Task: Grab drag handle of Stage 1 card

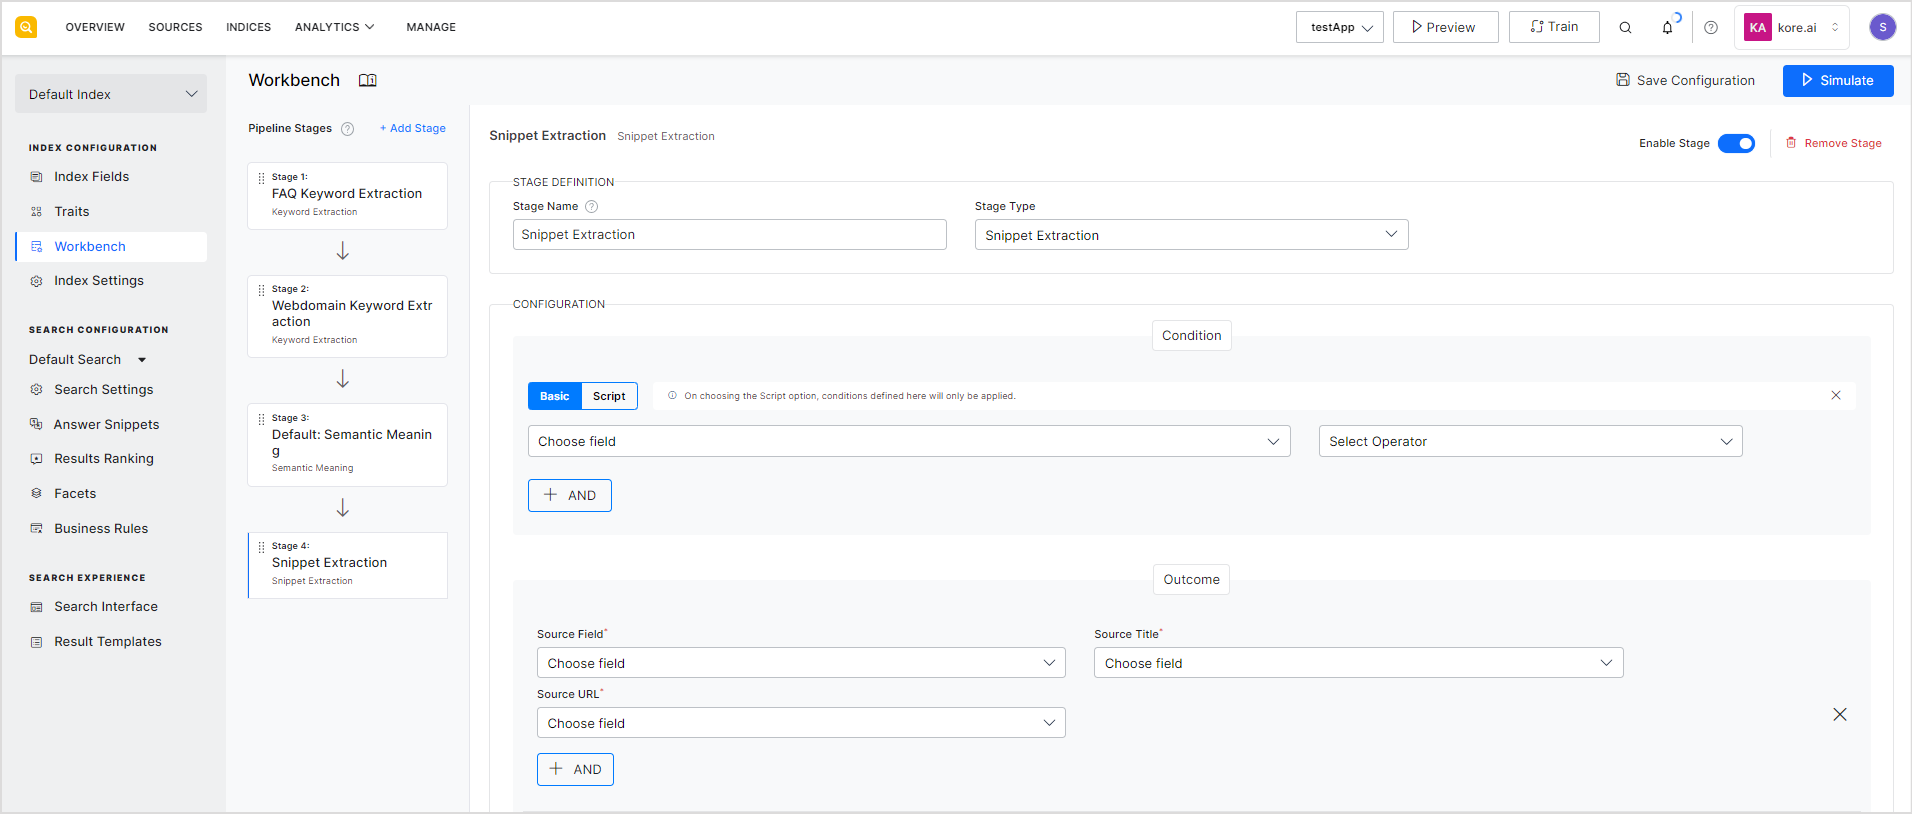Action: [x=261, y=178]
